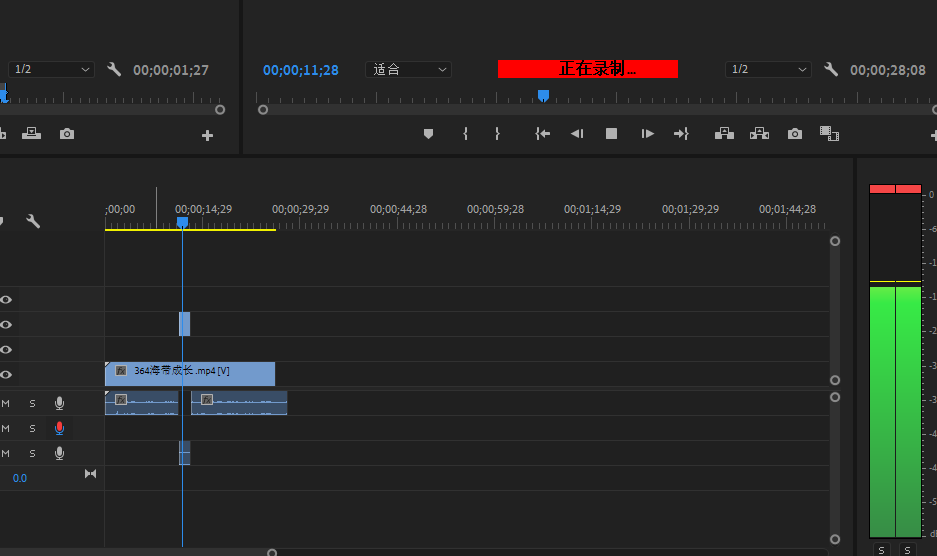Step back one frame
The height and width of the screenshot is (556, 937).
coord(577,134)
